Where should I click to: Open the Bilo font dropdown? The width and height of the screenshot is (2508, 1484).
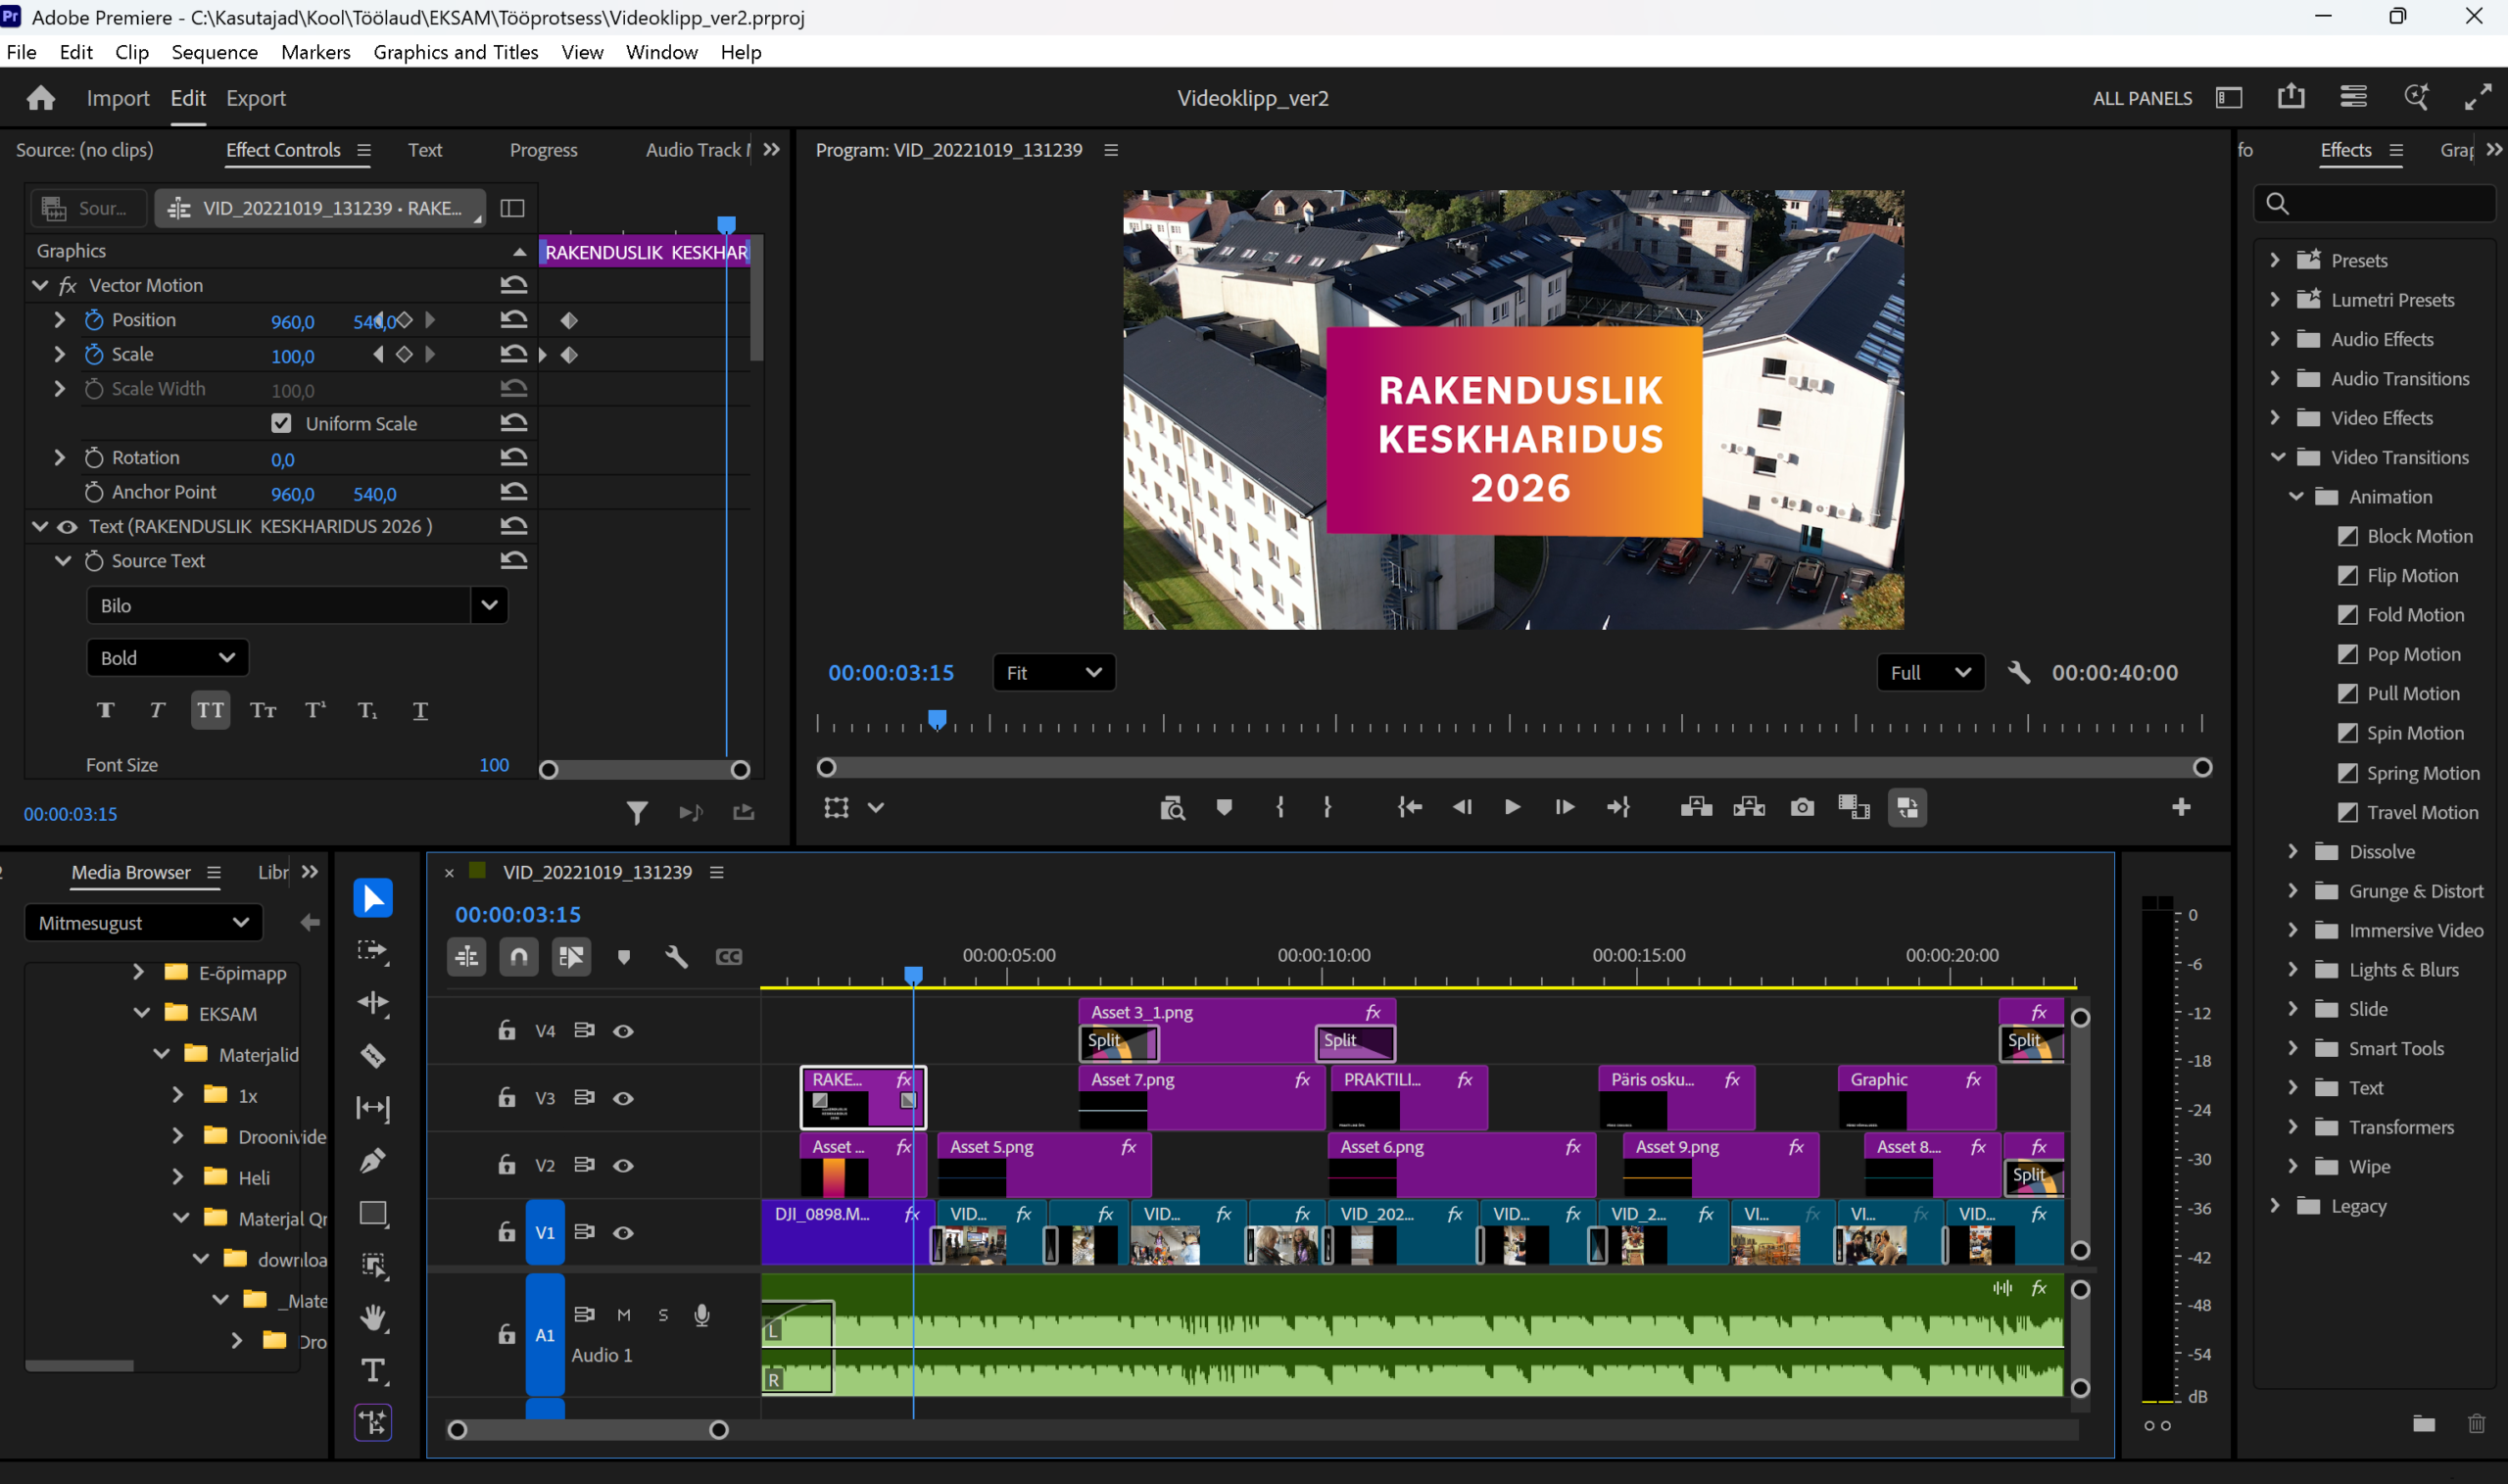coord(489,605)
